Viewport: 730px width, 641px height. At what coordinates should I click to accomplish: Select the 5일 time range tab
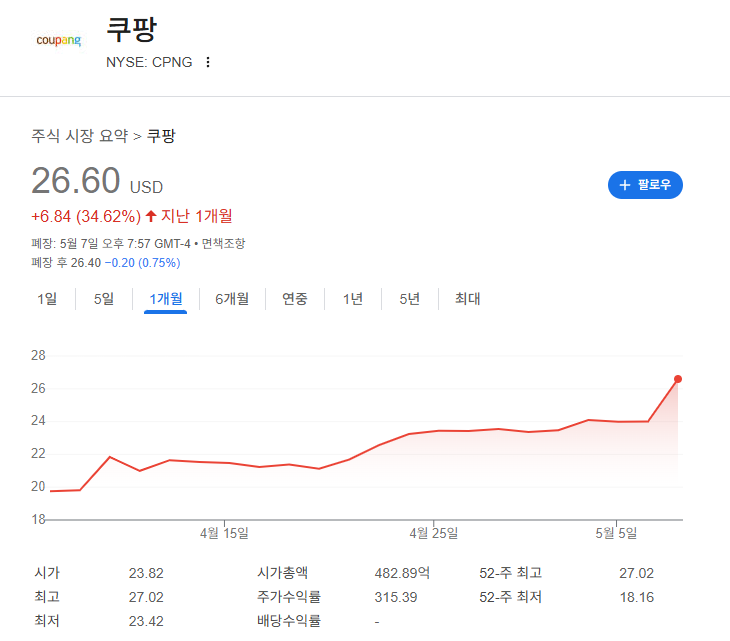[x=104, y=299]
